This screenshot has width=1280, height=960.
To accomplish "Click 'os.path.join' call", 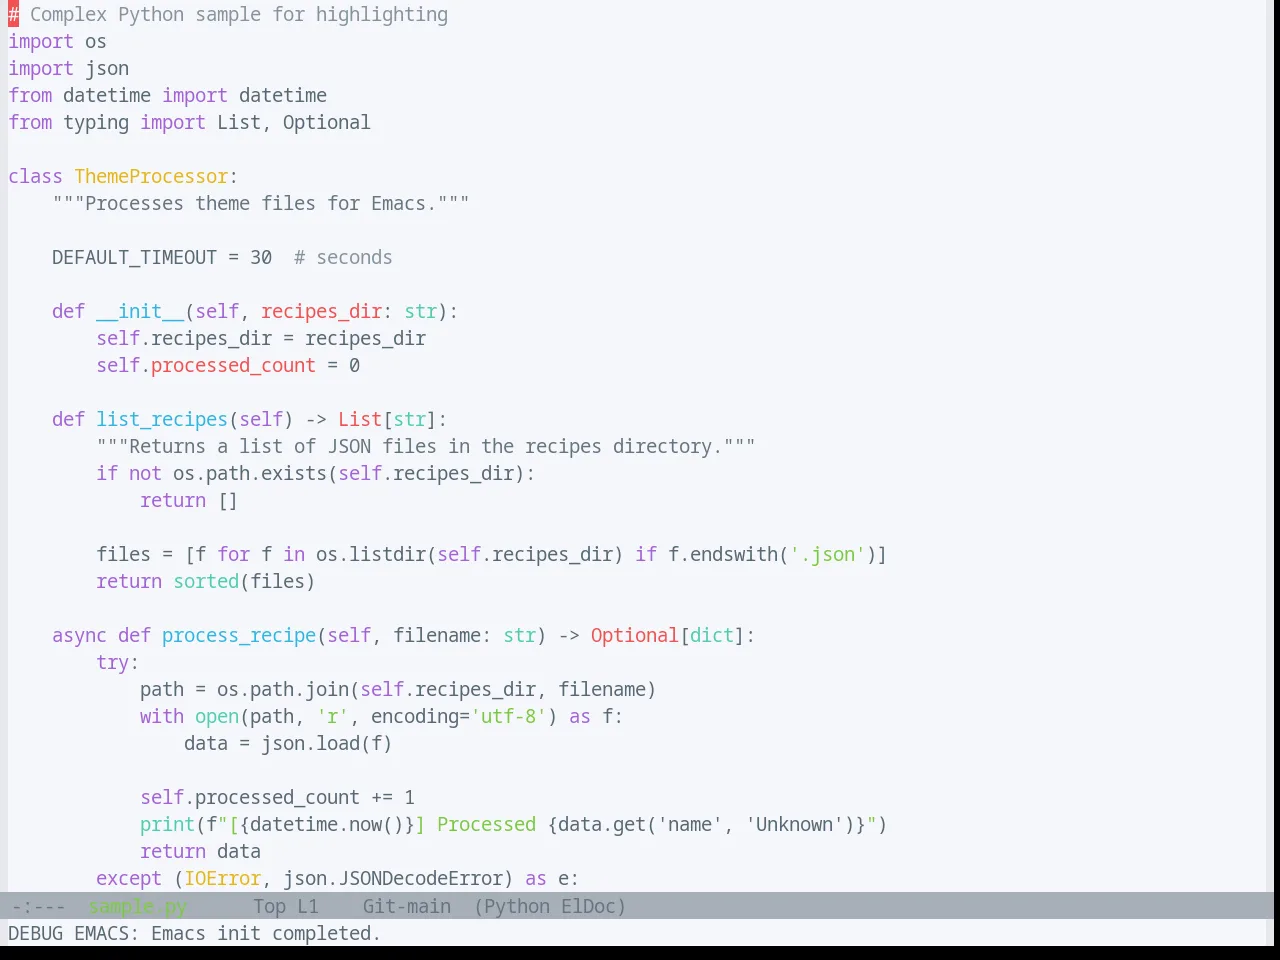I will pos(283,689).
